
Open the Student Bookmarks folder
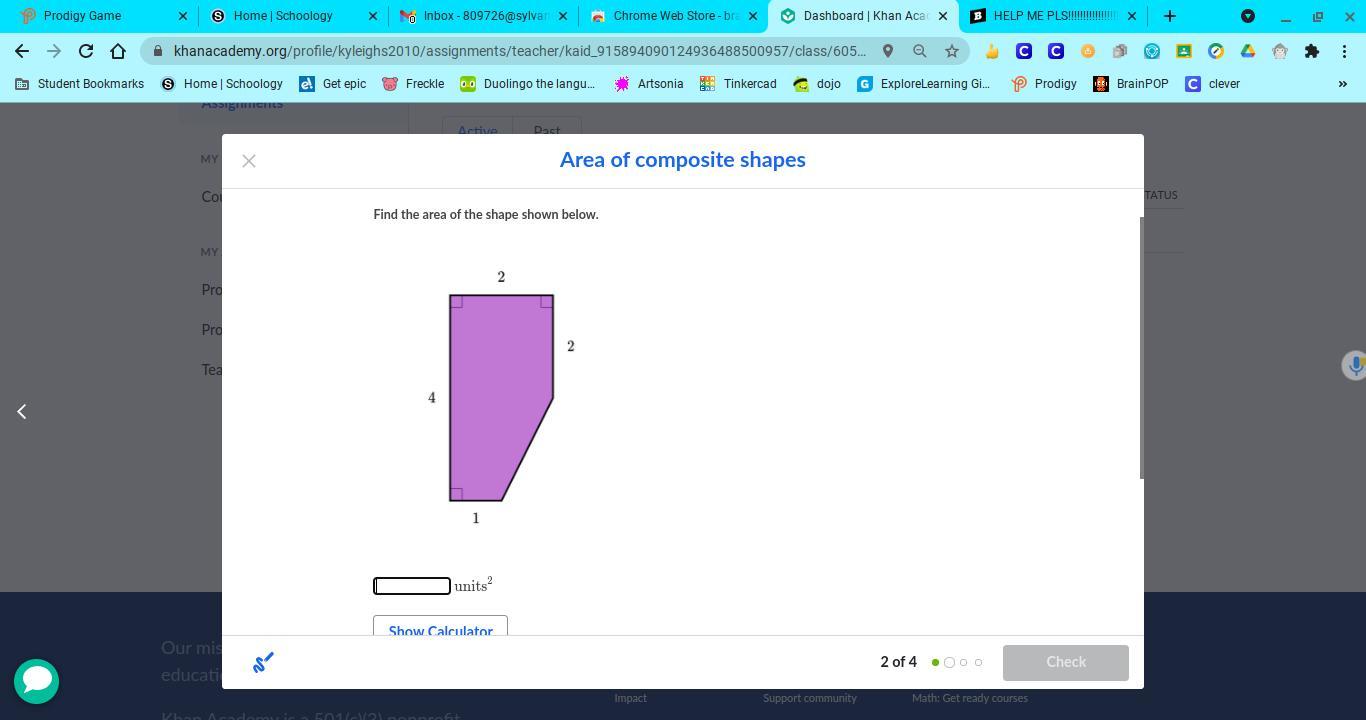pyautogui.click(x=79, y=84)
